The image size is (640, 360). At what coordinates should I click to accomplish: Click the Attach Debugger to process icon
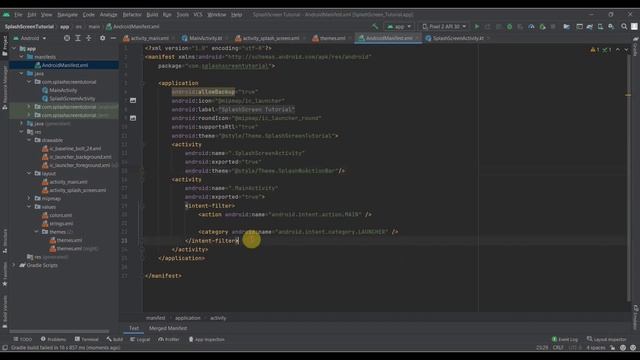tap(542, 27)
